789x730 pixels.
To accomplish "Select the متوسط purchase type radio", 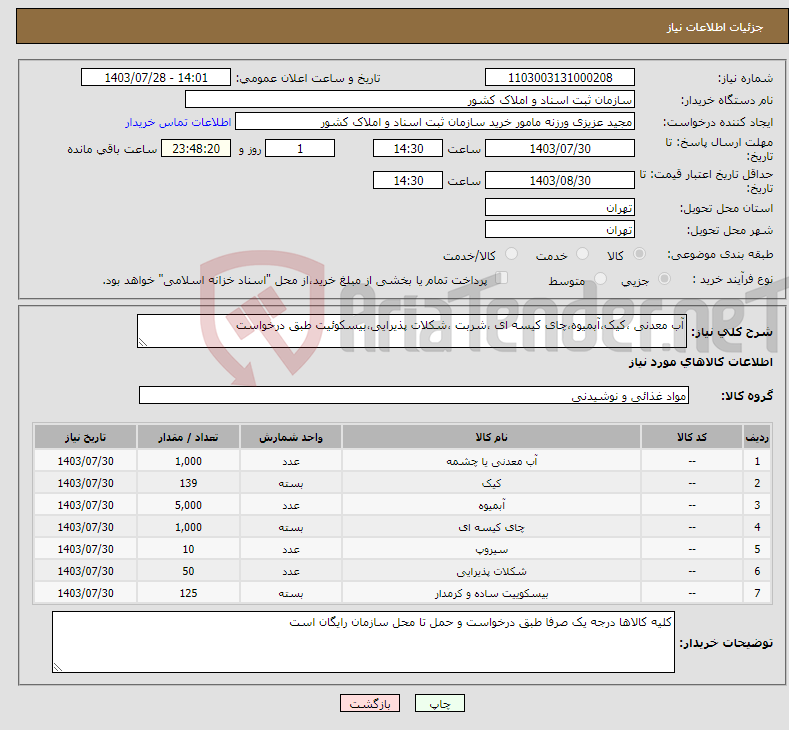I will pyautogui.click(x=600, y=278).
